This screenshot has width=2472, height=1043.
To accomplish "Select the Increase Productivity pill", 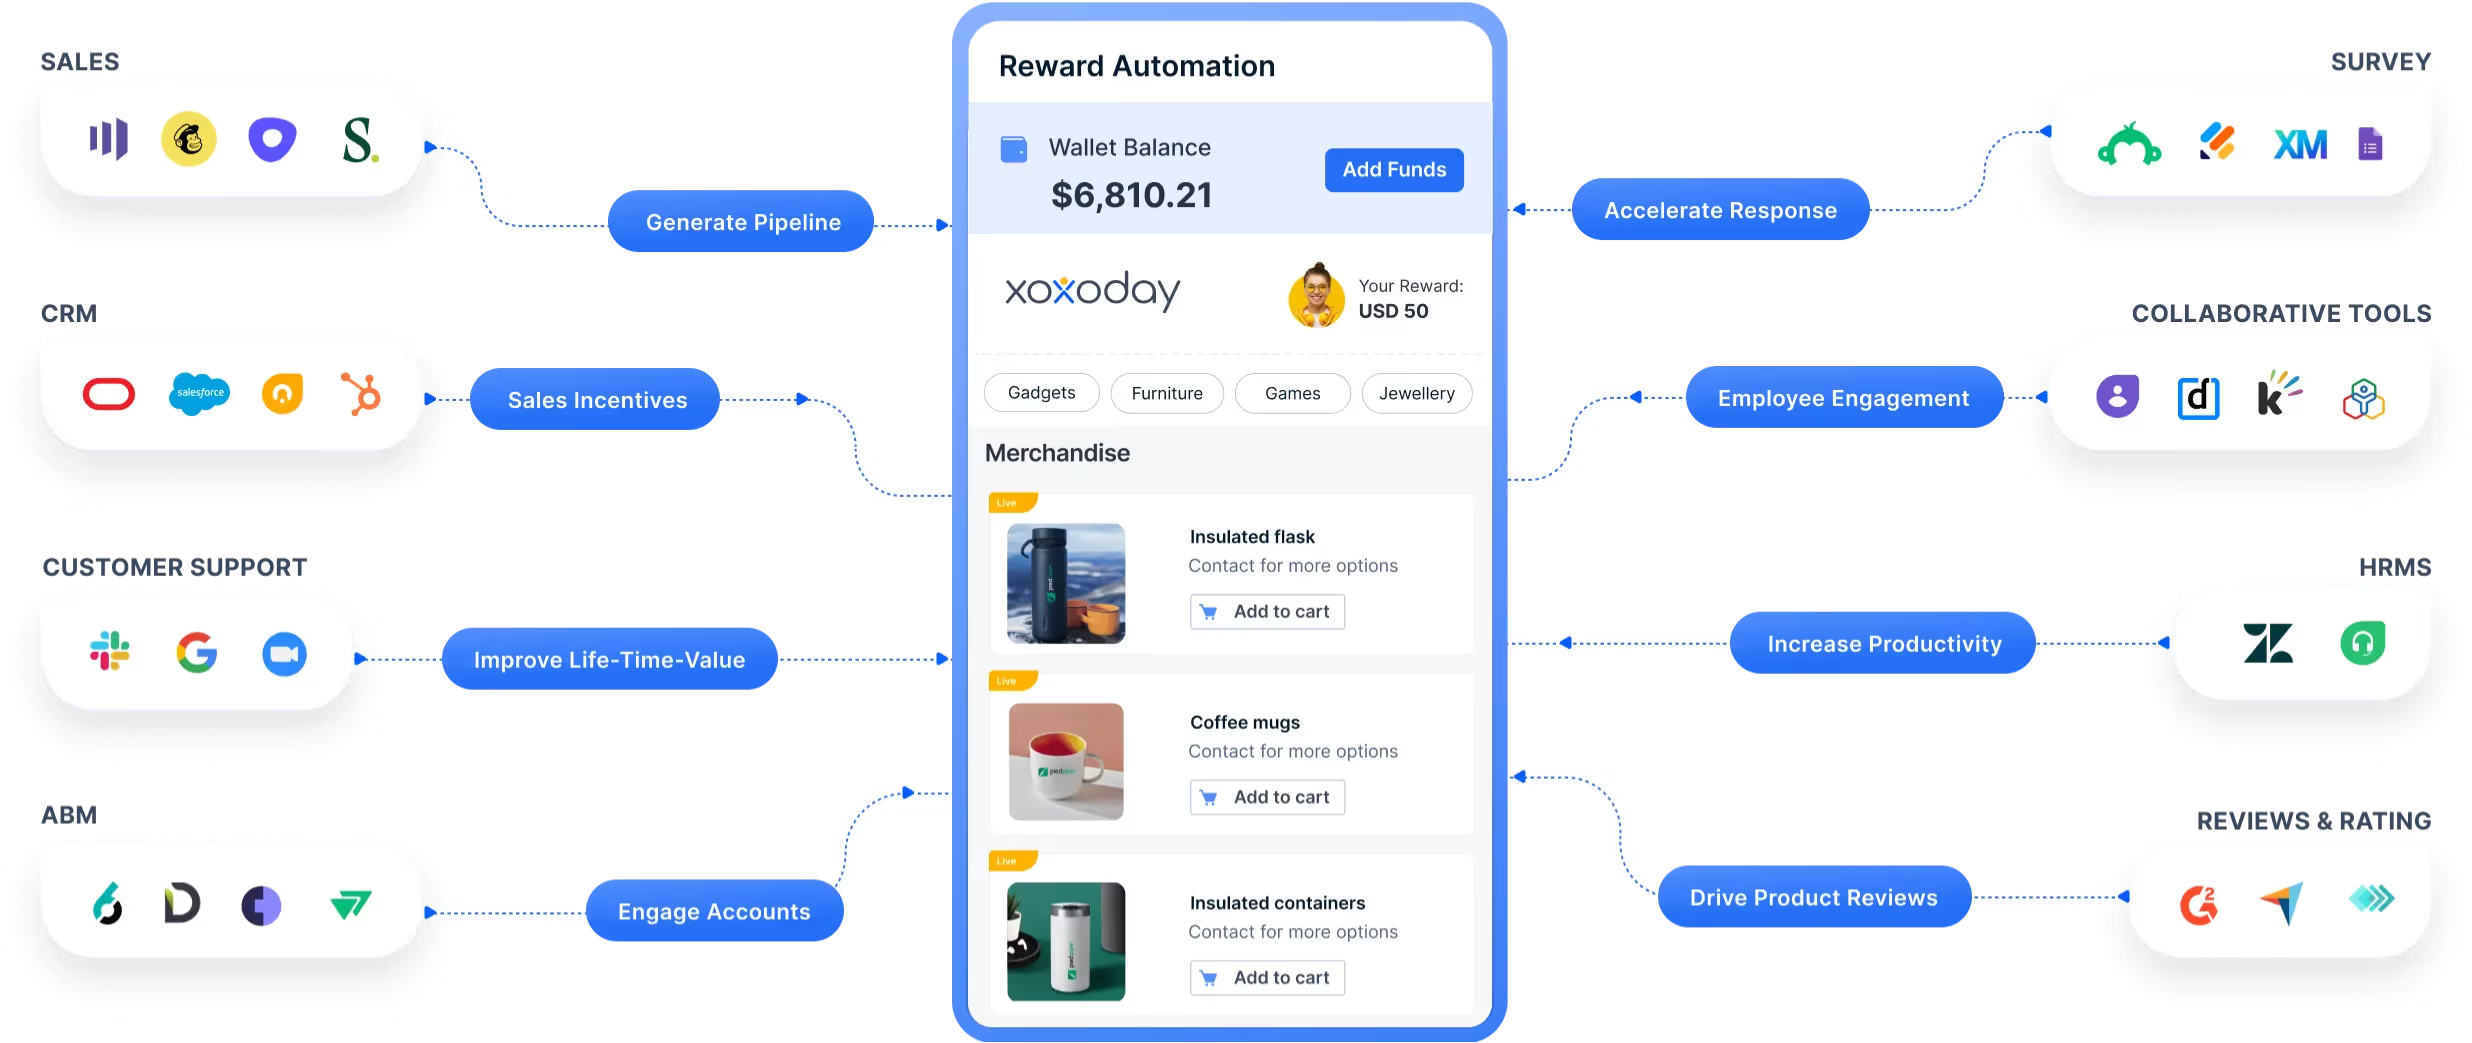I will pyautogui.click(x=1884, y=643).
